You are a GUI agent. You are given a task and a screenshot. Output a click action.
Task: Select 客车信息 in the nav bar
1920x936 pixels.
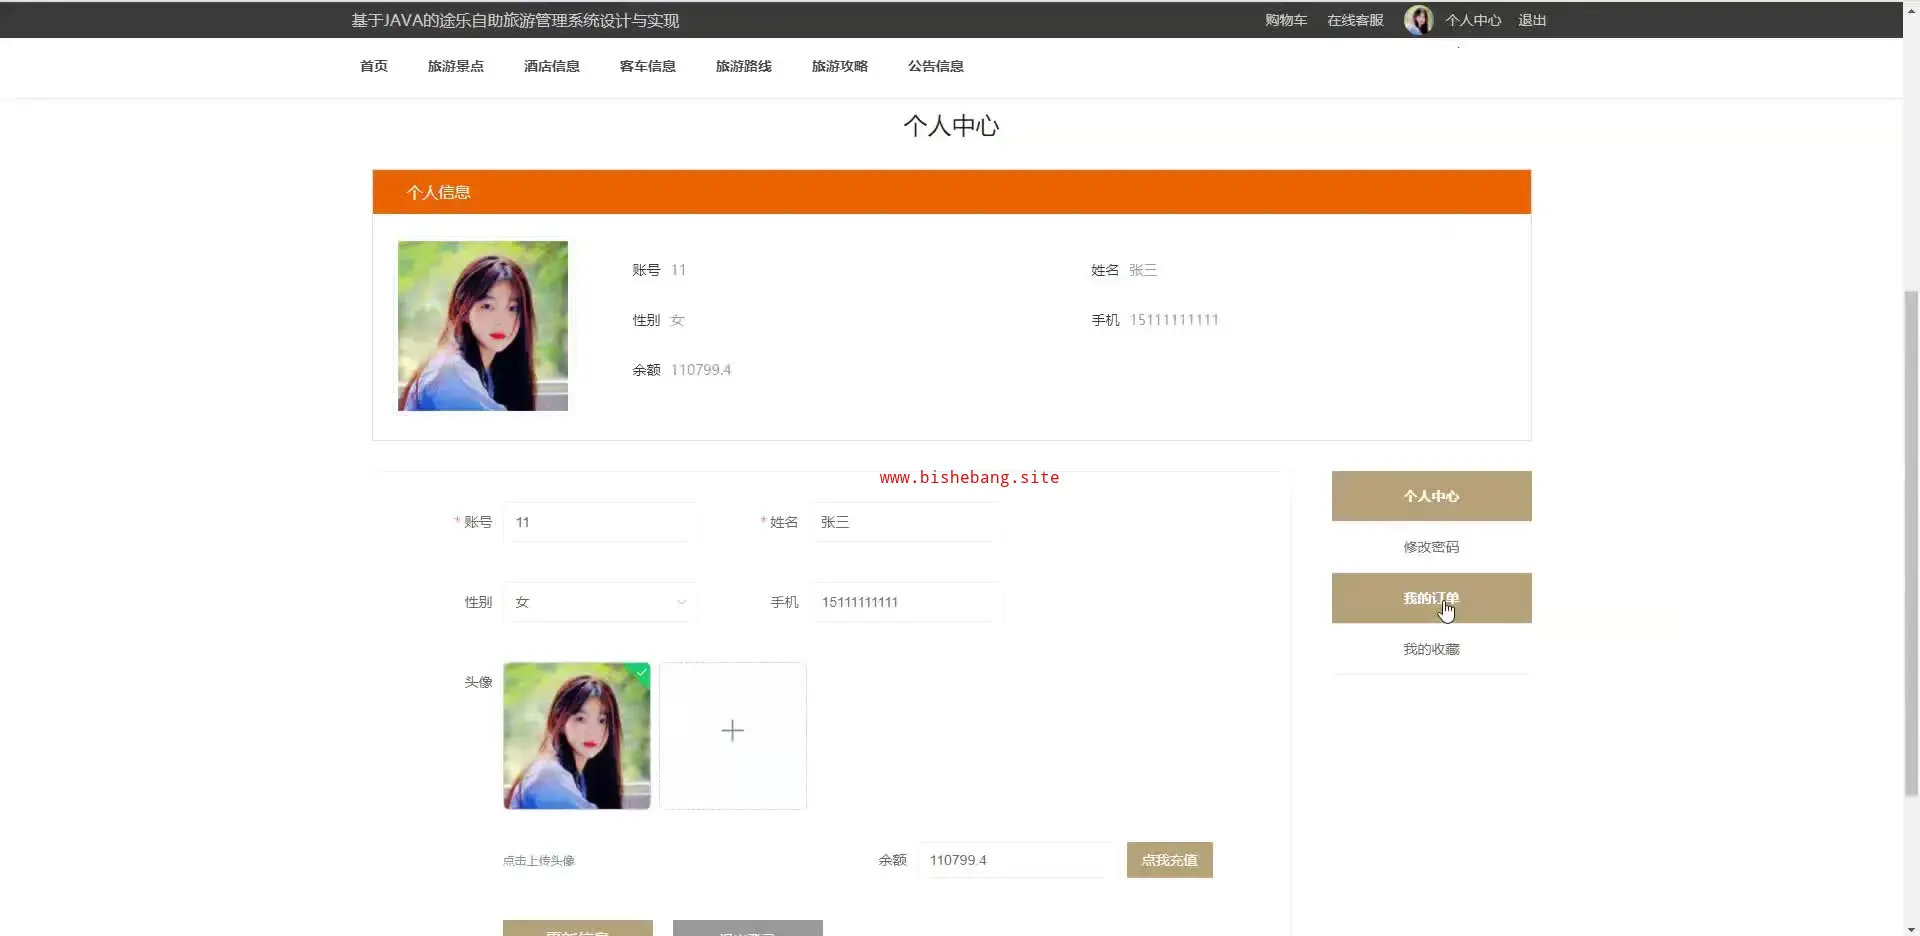coord(647,66)
